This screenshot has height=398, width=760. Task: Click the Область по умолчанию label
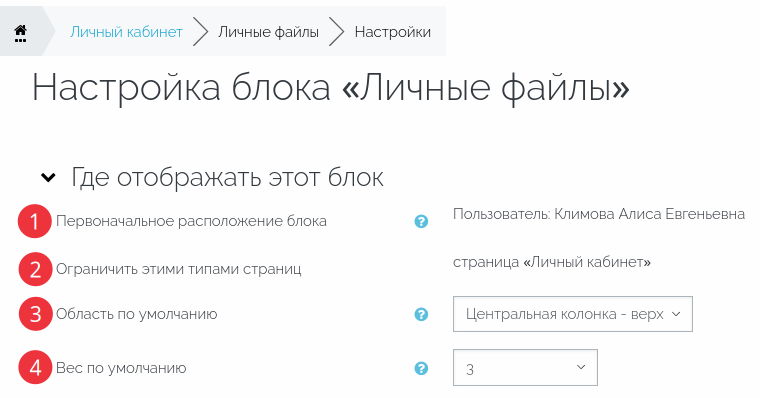point(137,314)
